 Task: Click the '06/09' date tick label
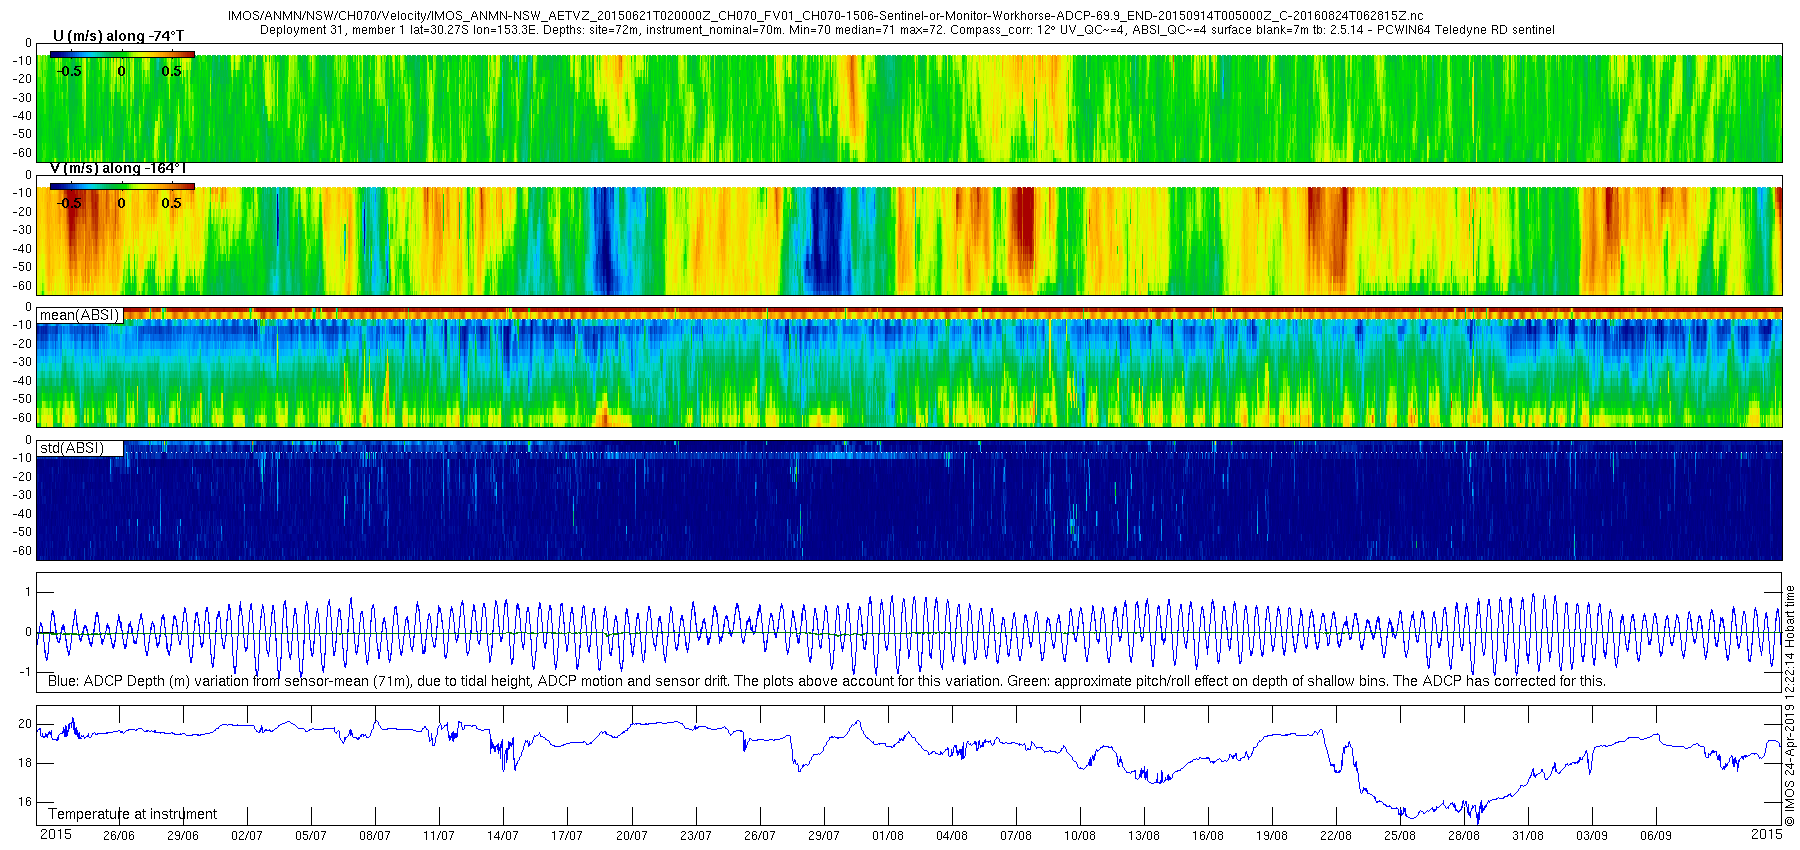(x=1655, y=836)
